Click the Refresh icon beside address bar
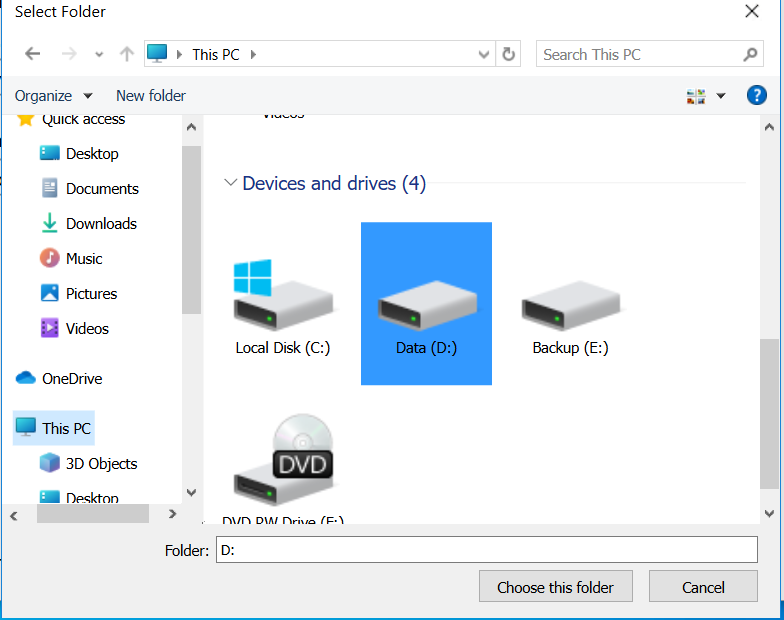 pyautogui.click(x=509, y=55)
